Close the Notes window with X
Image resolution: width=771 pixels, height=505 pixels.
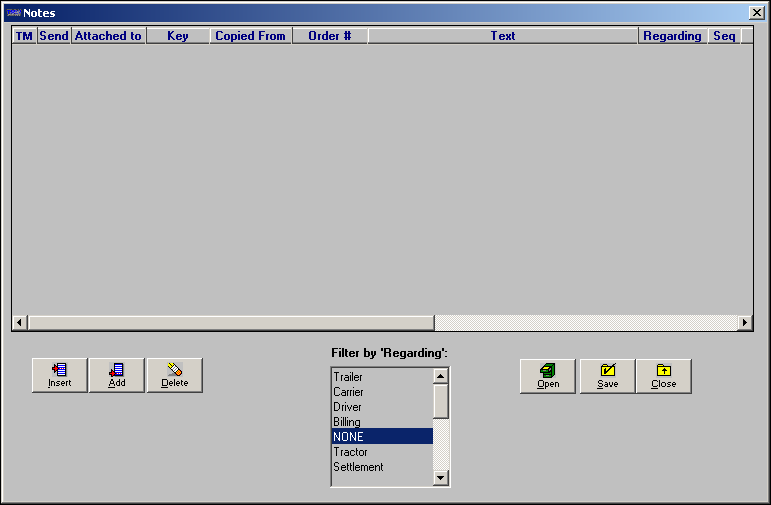(x=757, y=13)
